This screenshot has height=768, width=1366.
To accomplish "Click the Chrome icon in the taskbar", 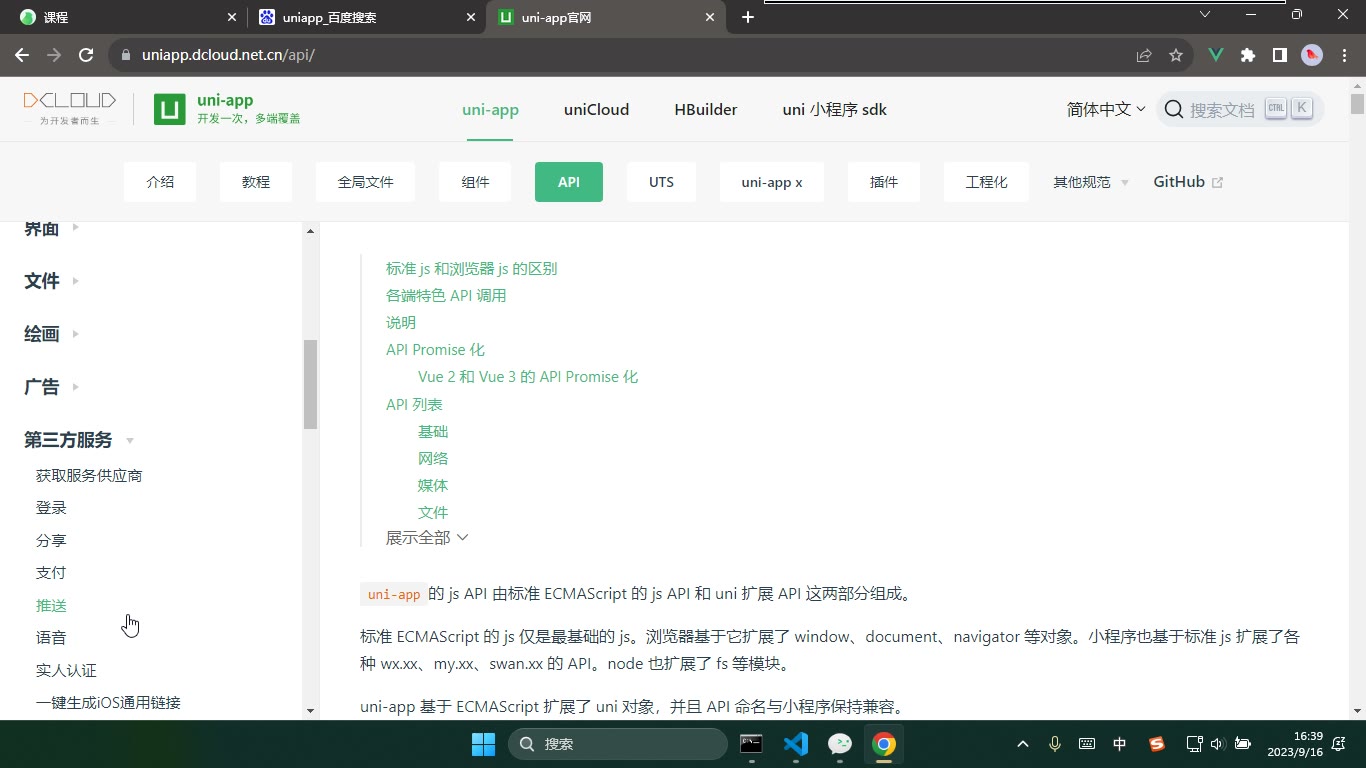I will tap(883, 744).
